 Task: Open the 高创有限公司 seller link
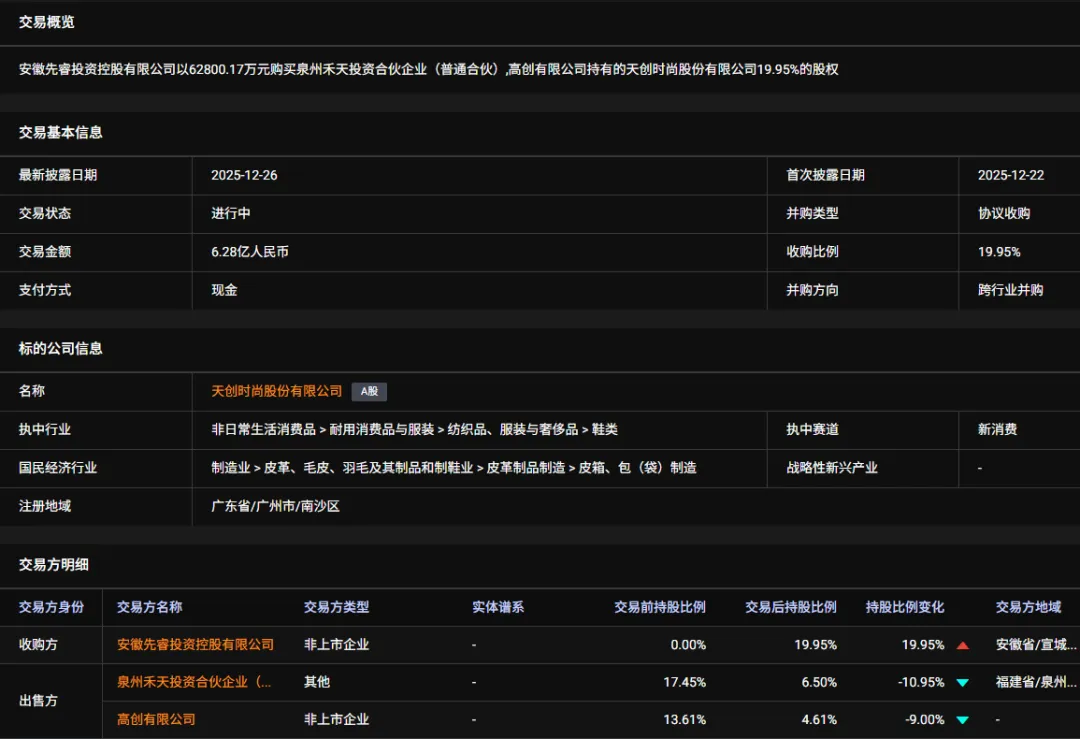[x=156, y=719]
